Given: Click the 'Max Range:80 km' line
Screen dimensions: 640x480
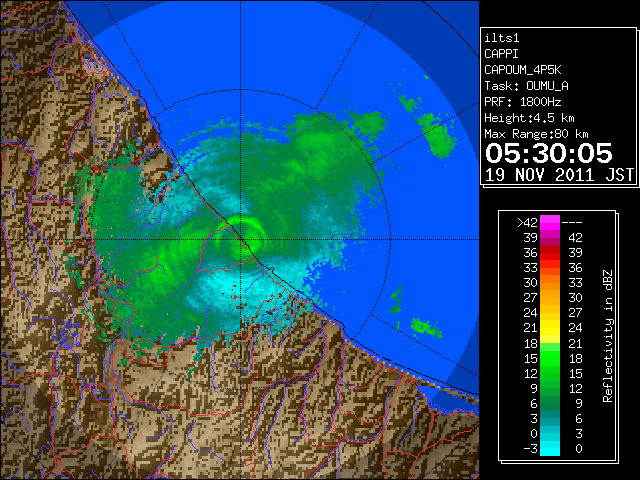Looking at the screenshot, I should click(536, 134).
